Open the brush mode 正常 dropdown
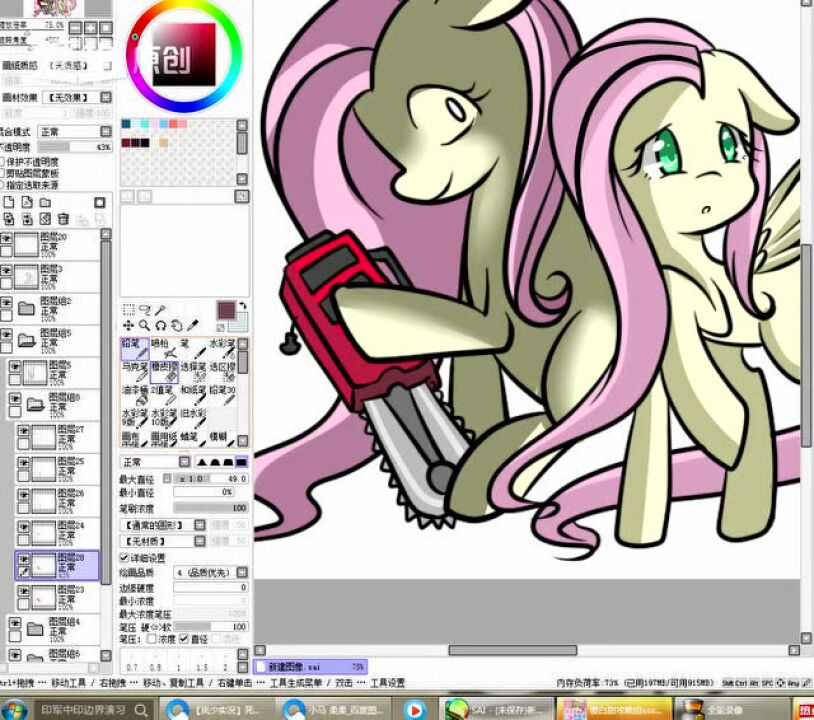 coord(155,462)
